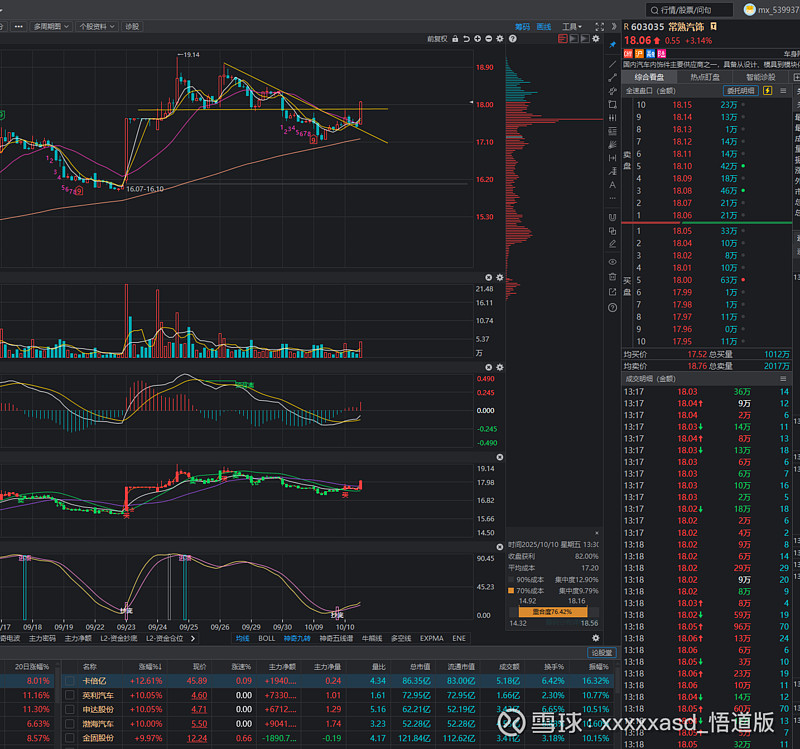
Task: Open the 多周期图 dropdown
Action: 50,27
